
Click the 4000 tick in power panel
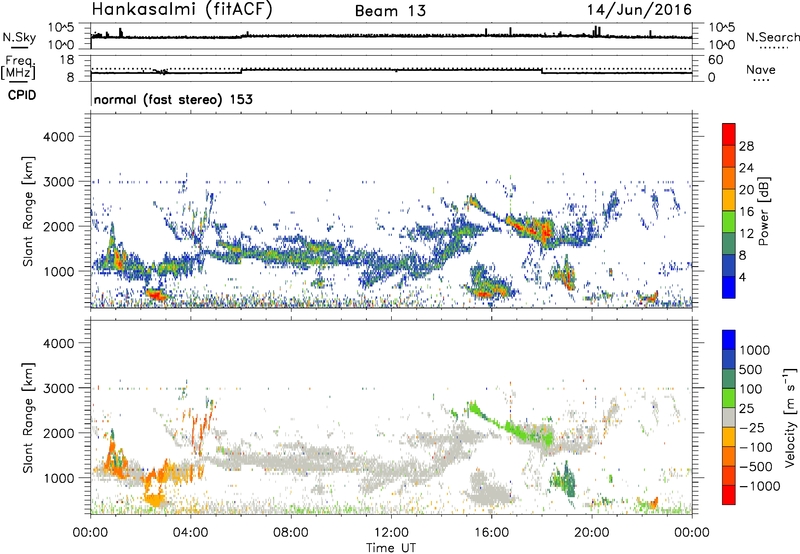(59, 137)
